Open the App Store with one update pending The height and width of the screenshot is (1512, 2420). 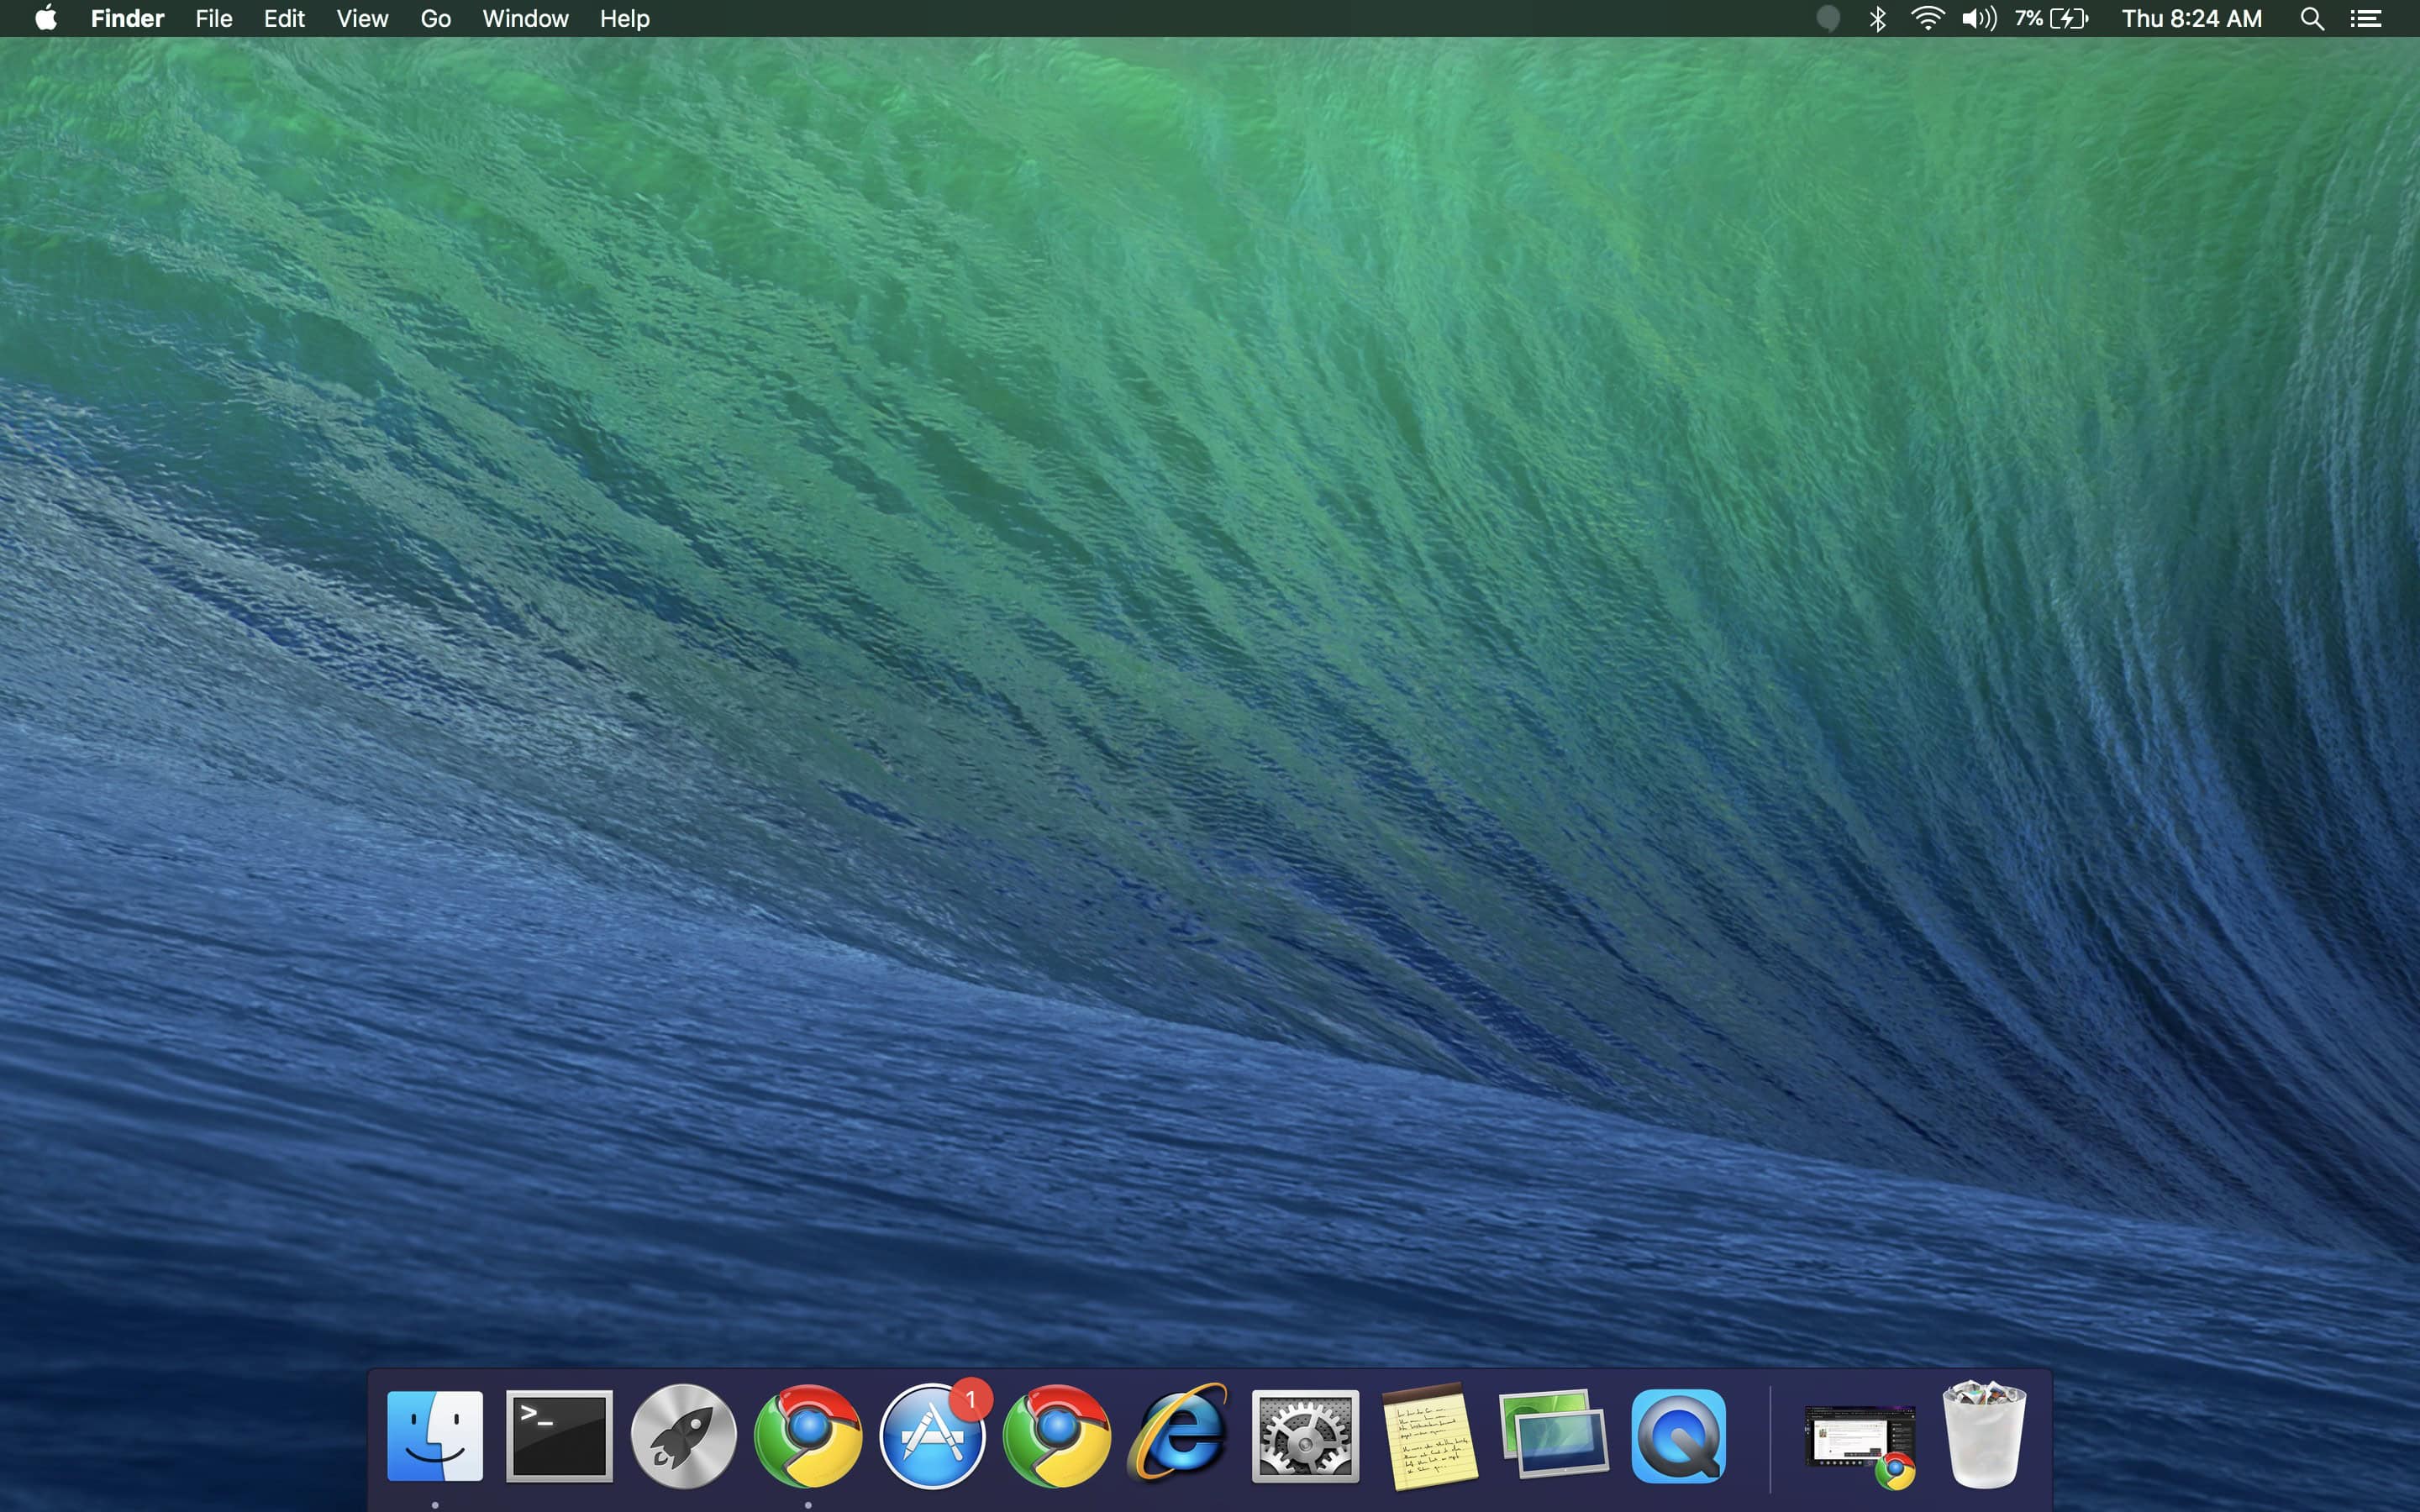click(932, 1434)
